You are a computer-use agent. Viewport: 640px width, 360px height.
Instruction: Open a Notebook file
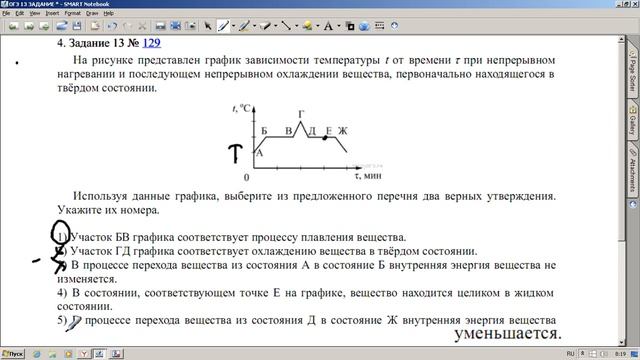click(62, 26)
